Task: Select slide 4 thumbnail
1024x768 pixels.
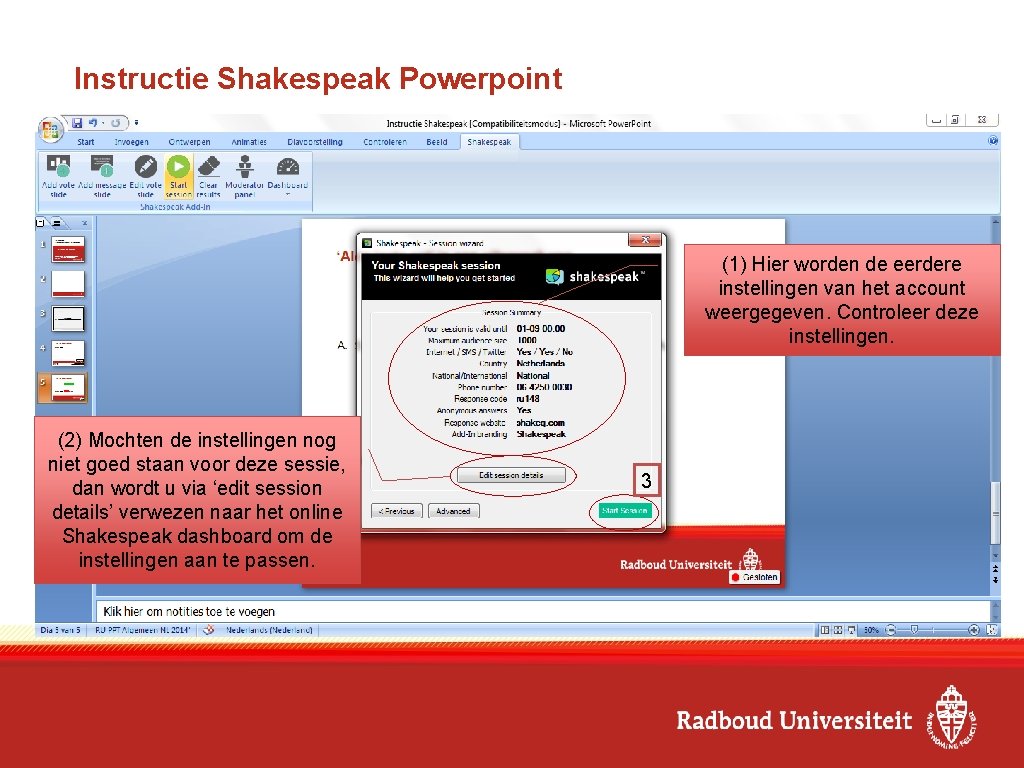Action: pos(68,353)
